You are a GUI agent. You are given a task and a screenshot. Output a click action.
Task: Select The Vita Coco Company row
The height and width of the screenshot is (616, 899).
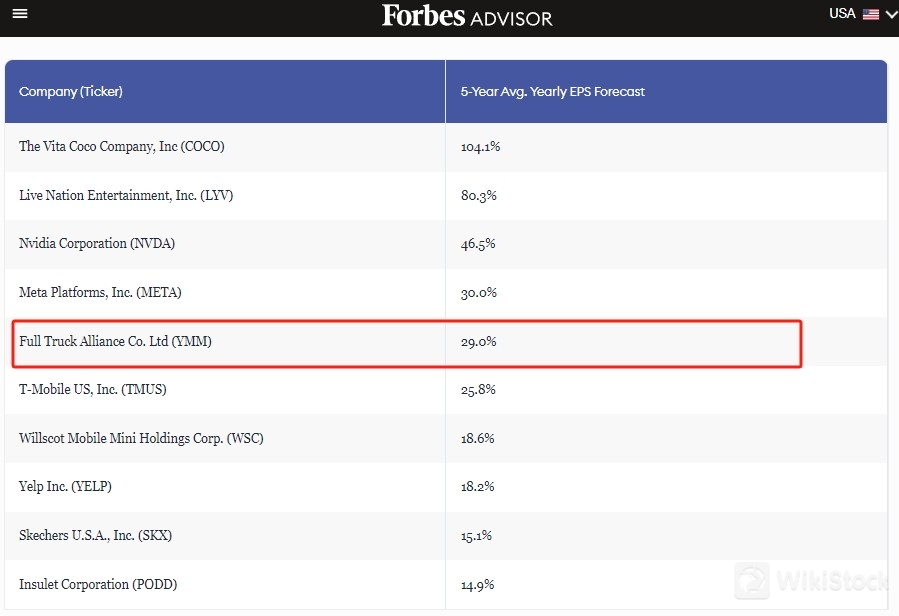[x=122, y=147]
